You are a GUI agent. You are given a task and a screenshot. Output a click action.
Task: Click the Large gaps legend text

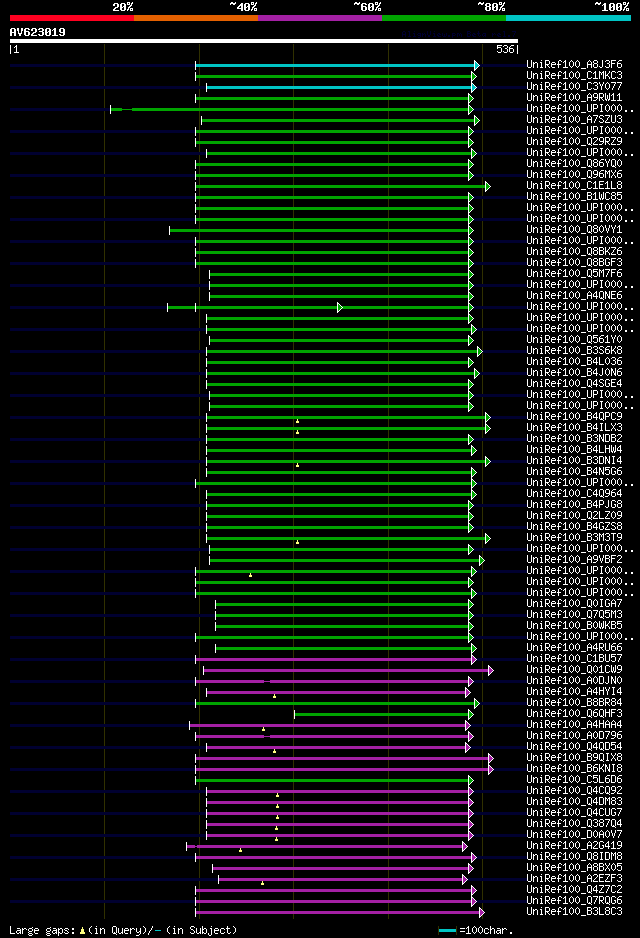[123, 930]
